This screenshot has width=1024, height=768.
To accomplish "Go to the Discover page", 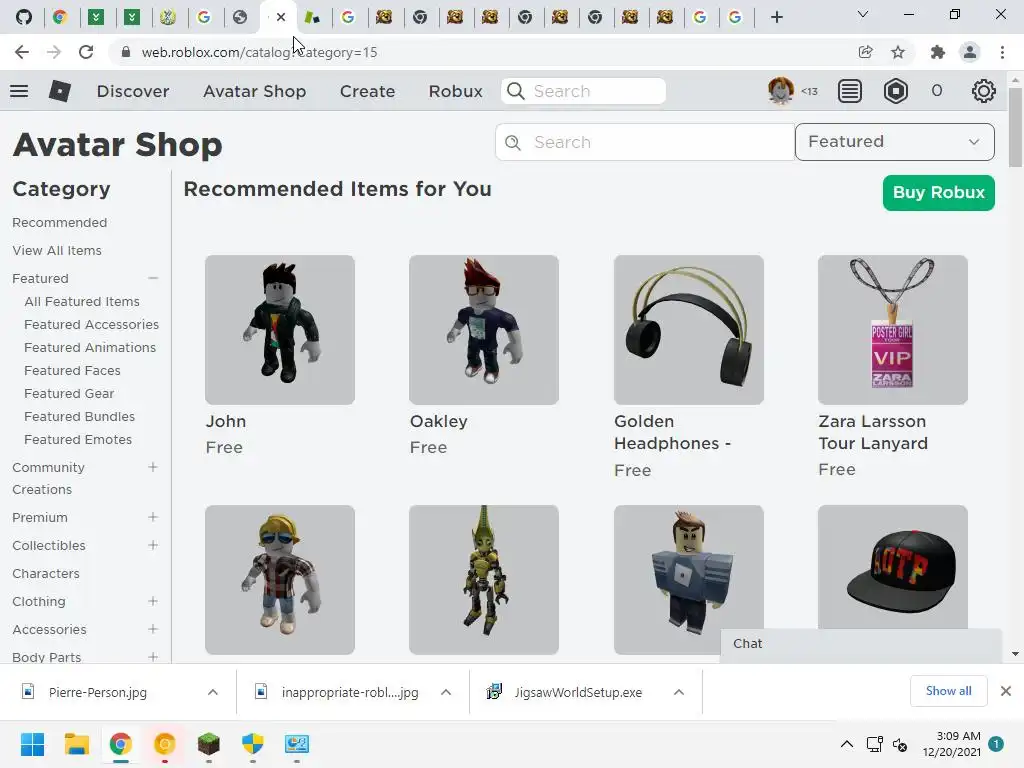I will tap(133, 91).
